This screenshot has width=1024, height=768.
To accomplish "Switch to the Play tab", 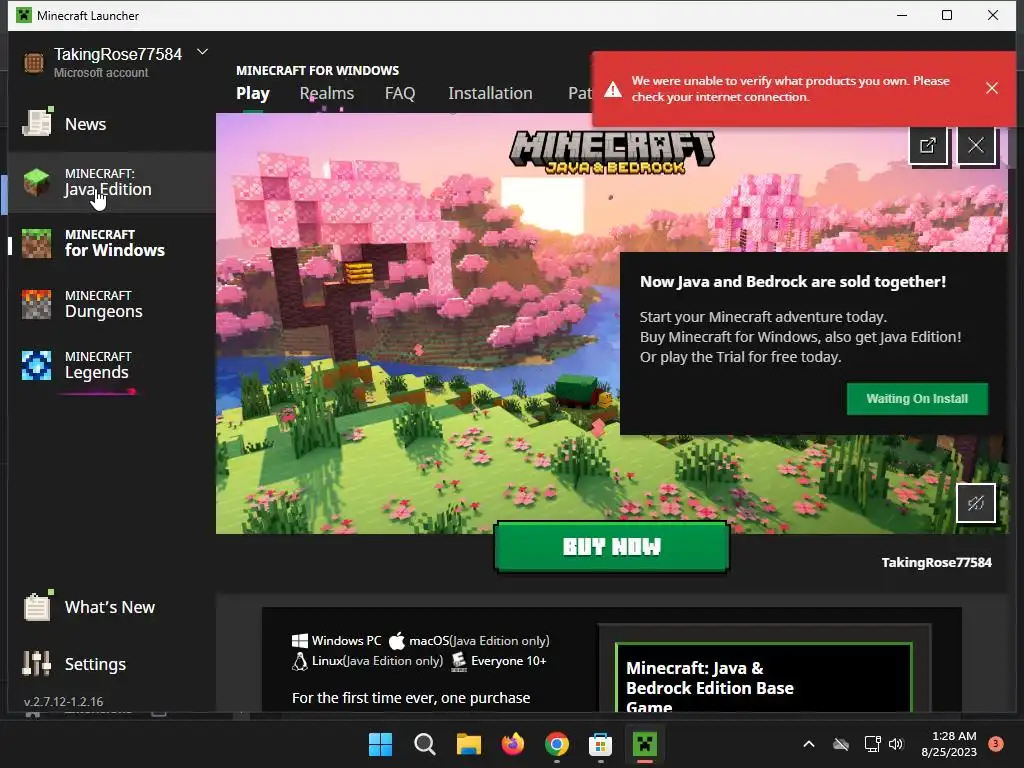I will click(x=253, y=93).
